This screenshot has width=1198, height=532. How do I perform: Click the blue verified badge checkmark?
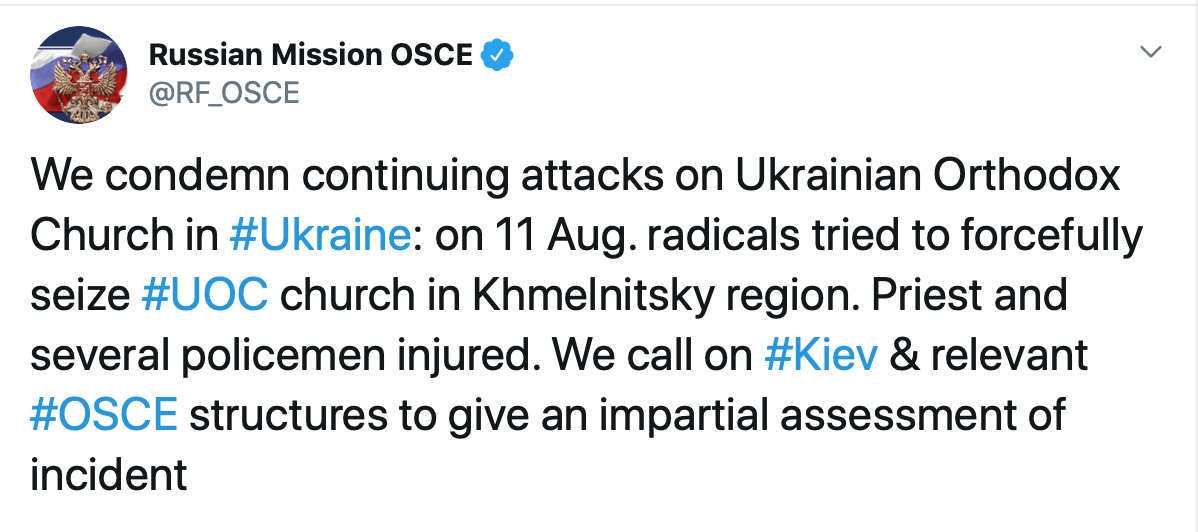click(x=496, y=55)
